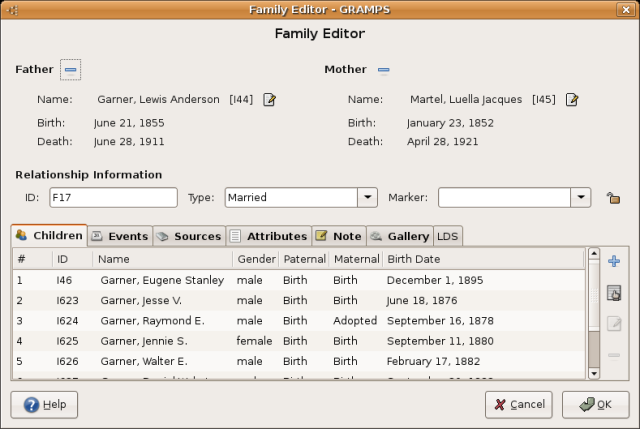The image size is (640, 429).
Task: Remove the mother from the family
Action: tap(383, 70)
